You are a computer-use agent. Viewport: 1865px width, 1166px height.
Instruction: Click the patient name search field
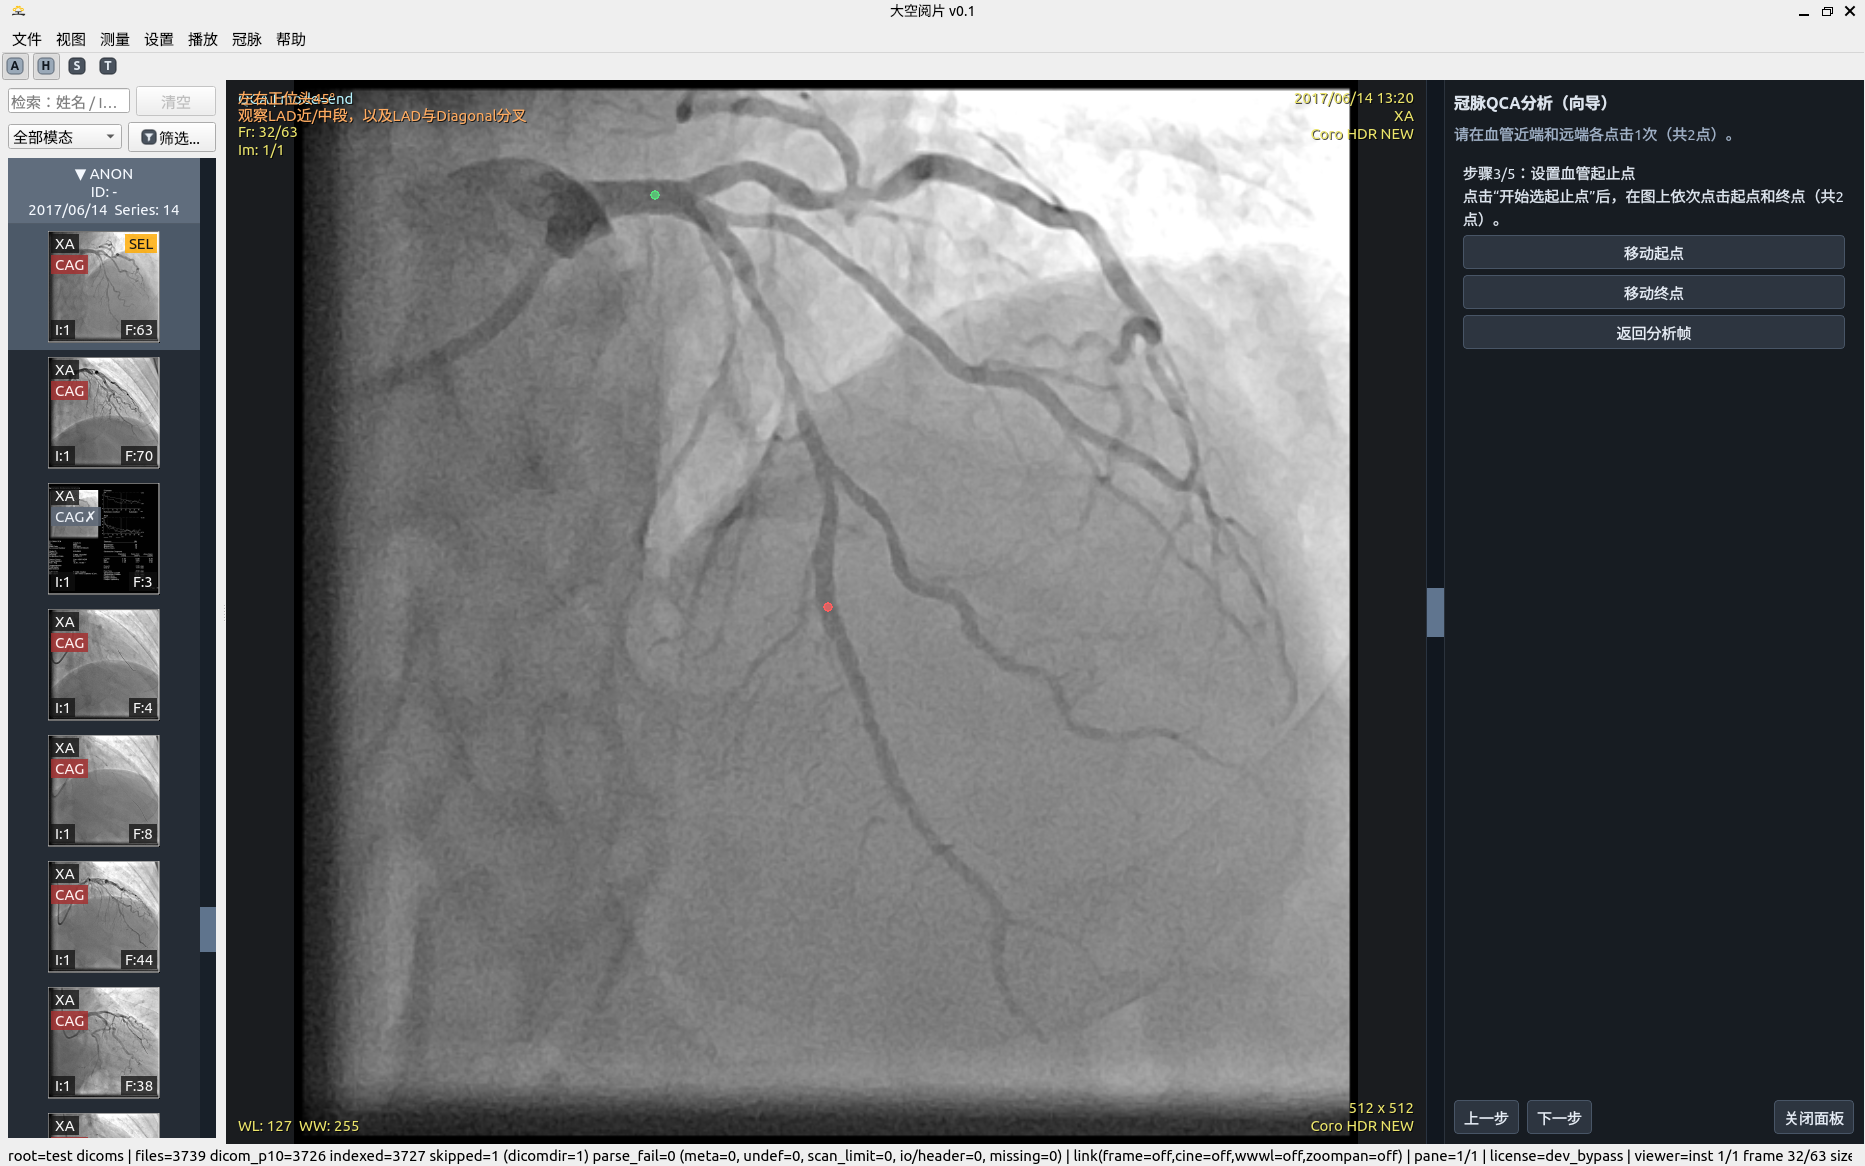[x=69, y=102]
